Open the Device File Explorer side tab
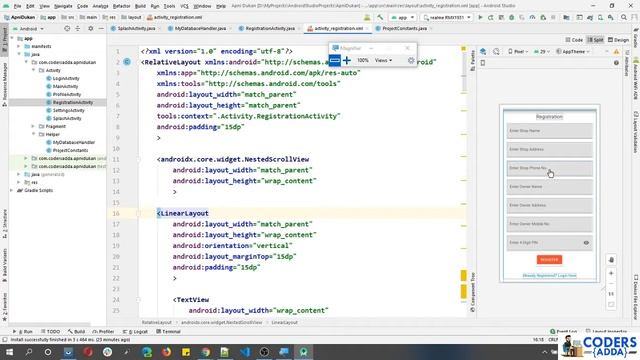This screenshot has width=640, height=360. tap(636, 297)
